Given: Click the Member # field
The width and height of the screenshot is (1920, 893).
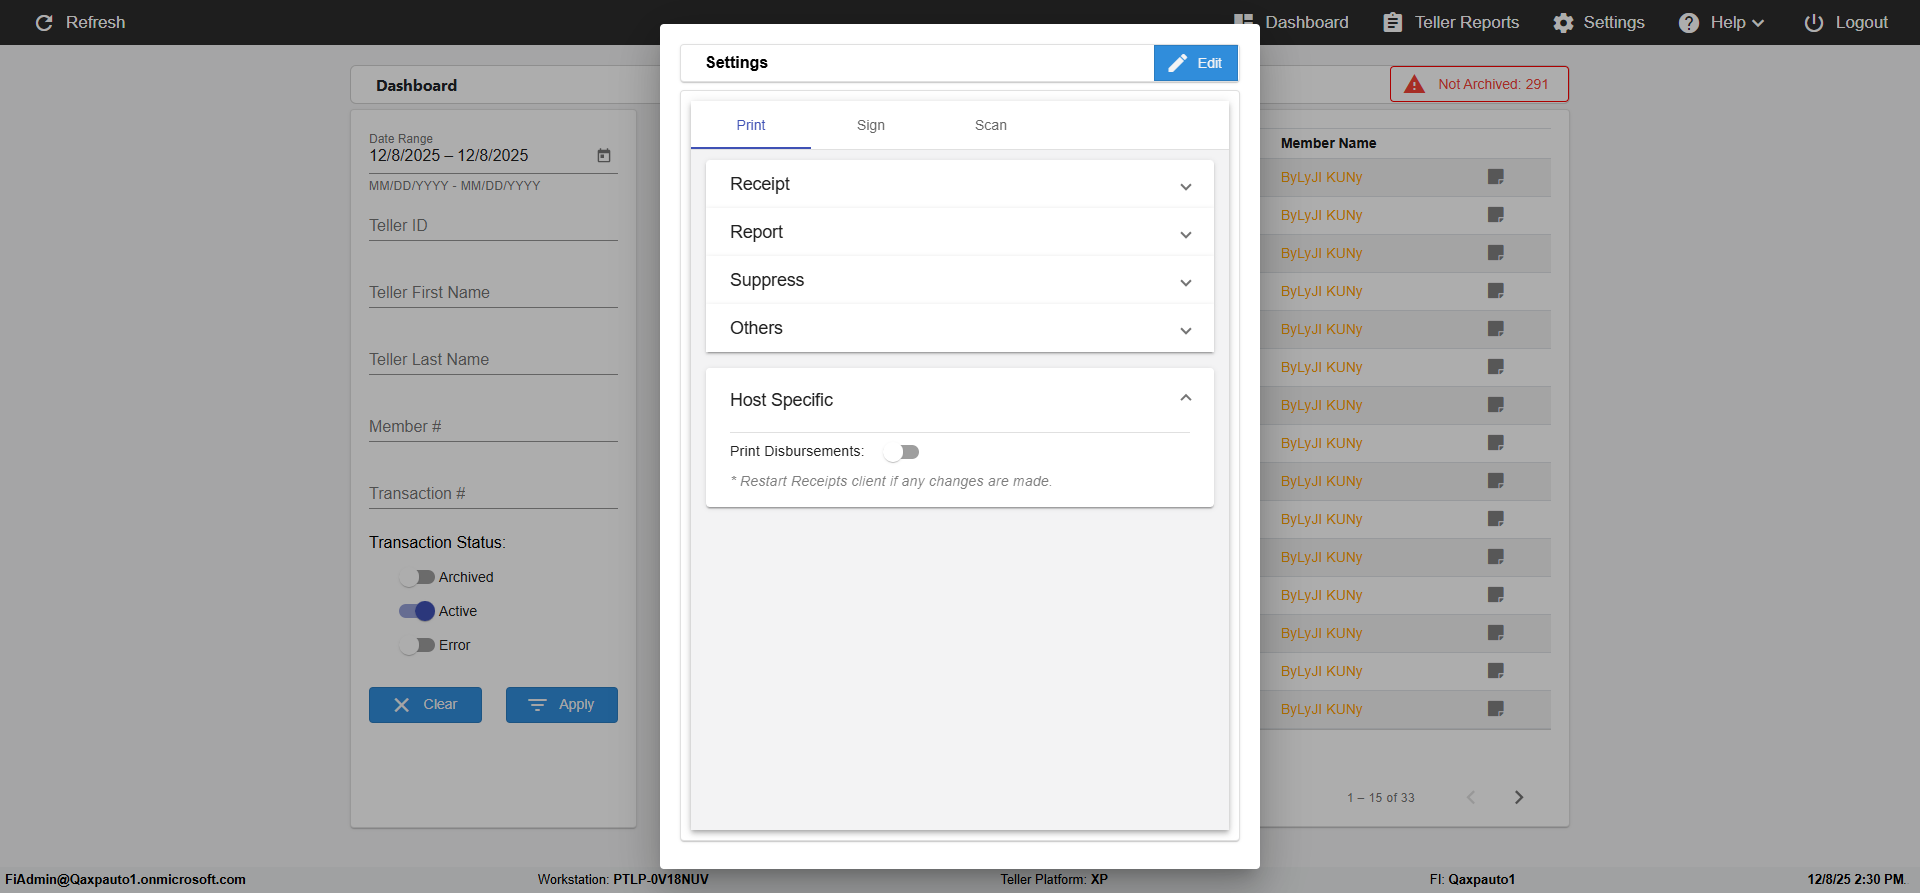Looking at the screenshot, I should coord(493,427).
